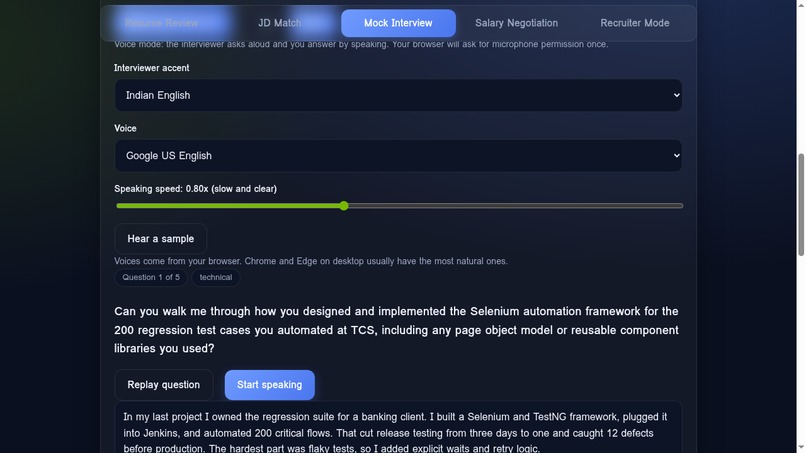Expand the Interviewer accent dropdown
Viewport: 806px width, 453px height.
pos(398,95)
